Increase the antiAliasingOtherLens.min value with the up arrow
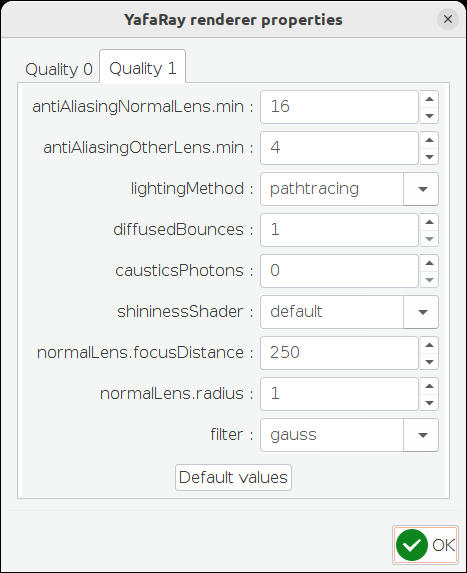 tap(429, 140)
